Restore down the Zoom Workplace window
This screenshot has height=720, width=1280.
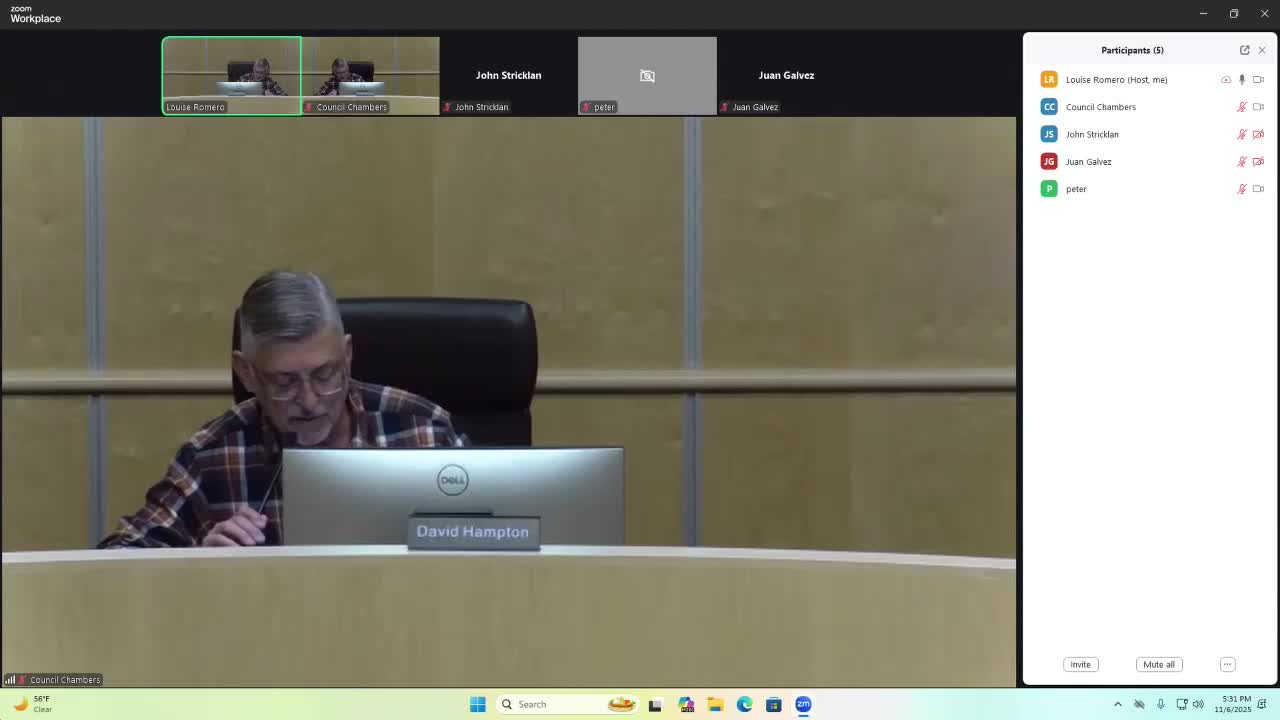pos(1234,14)
